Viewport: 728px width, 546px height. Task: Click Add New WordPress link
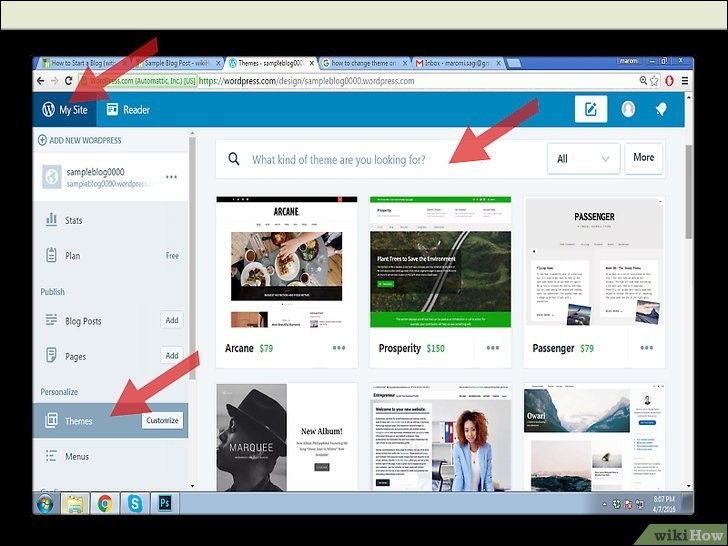[x=79, y=140]
